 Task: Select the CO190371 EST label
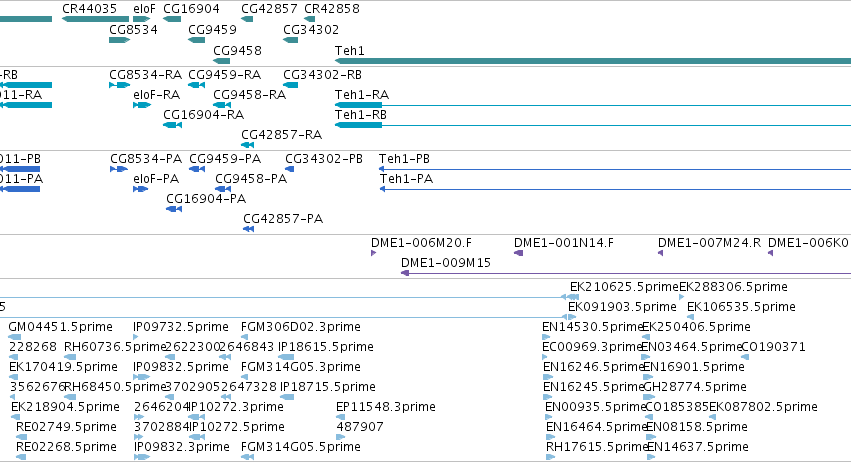click(x=773, y=347)
